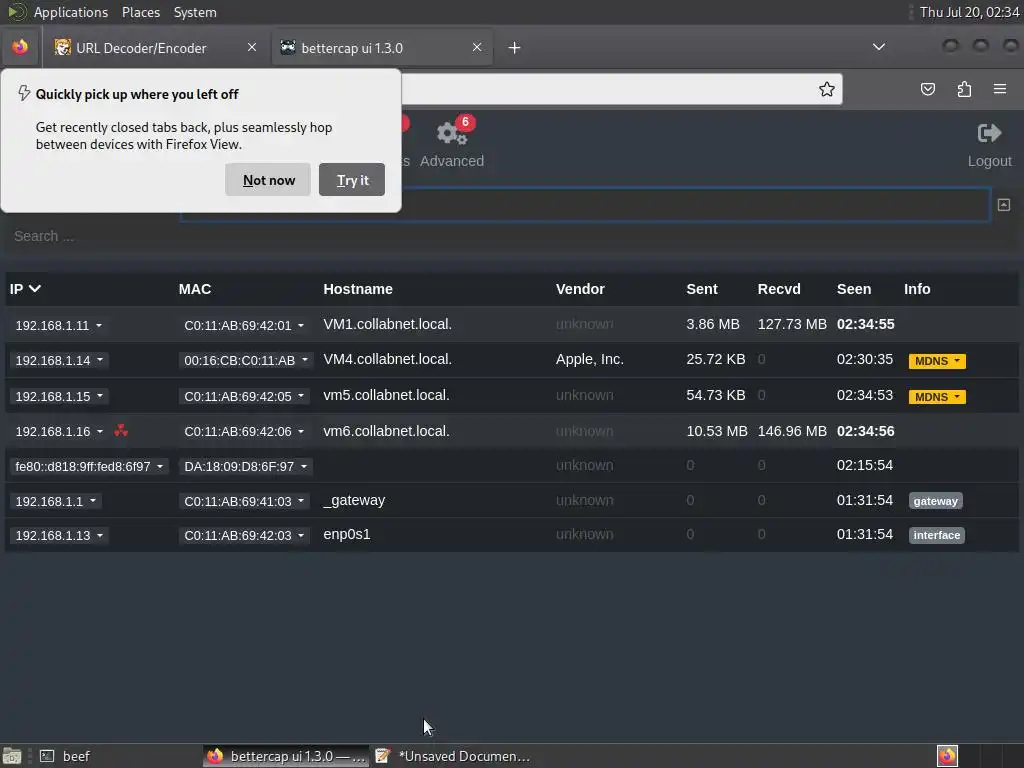Open the Advanced settings gear icon

(x=451, y=133)
